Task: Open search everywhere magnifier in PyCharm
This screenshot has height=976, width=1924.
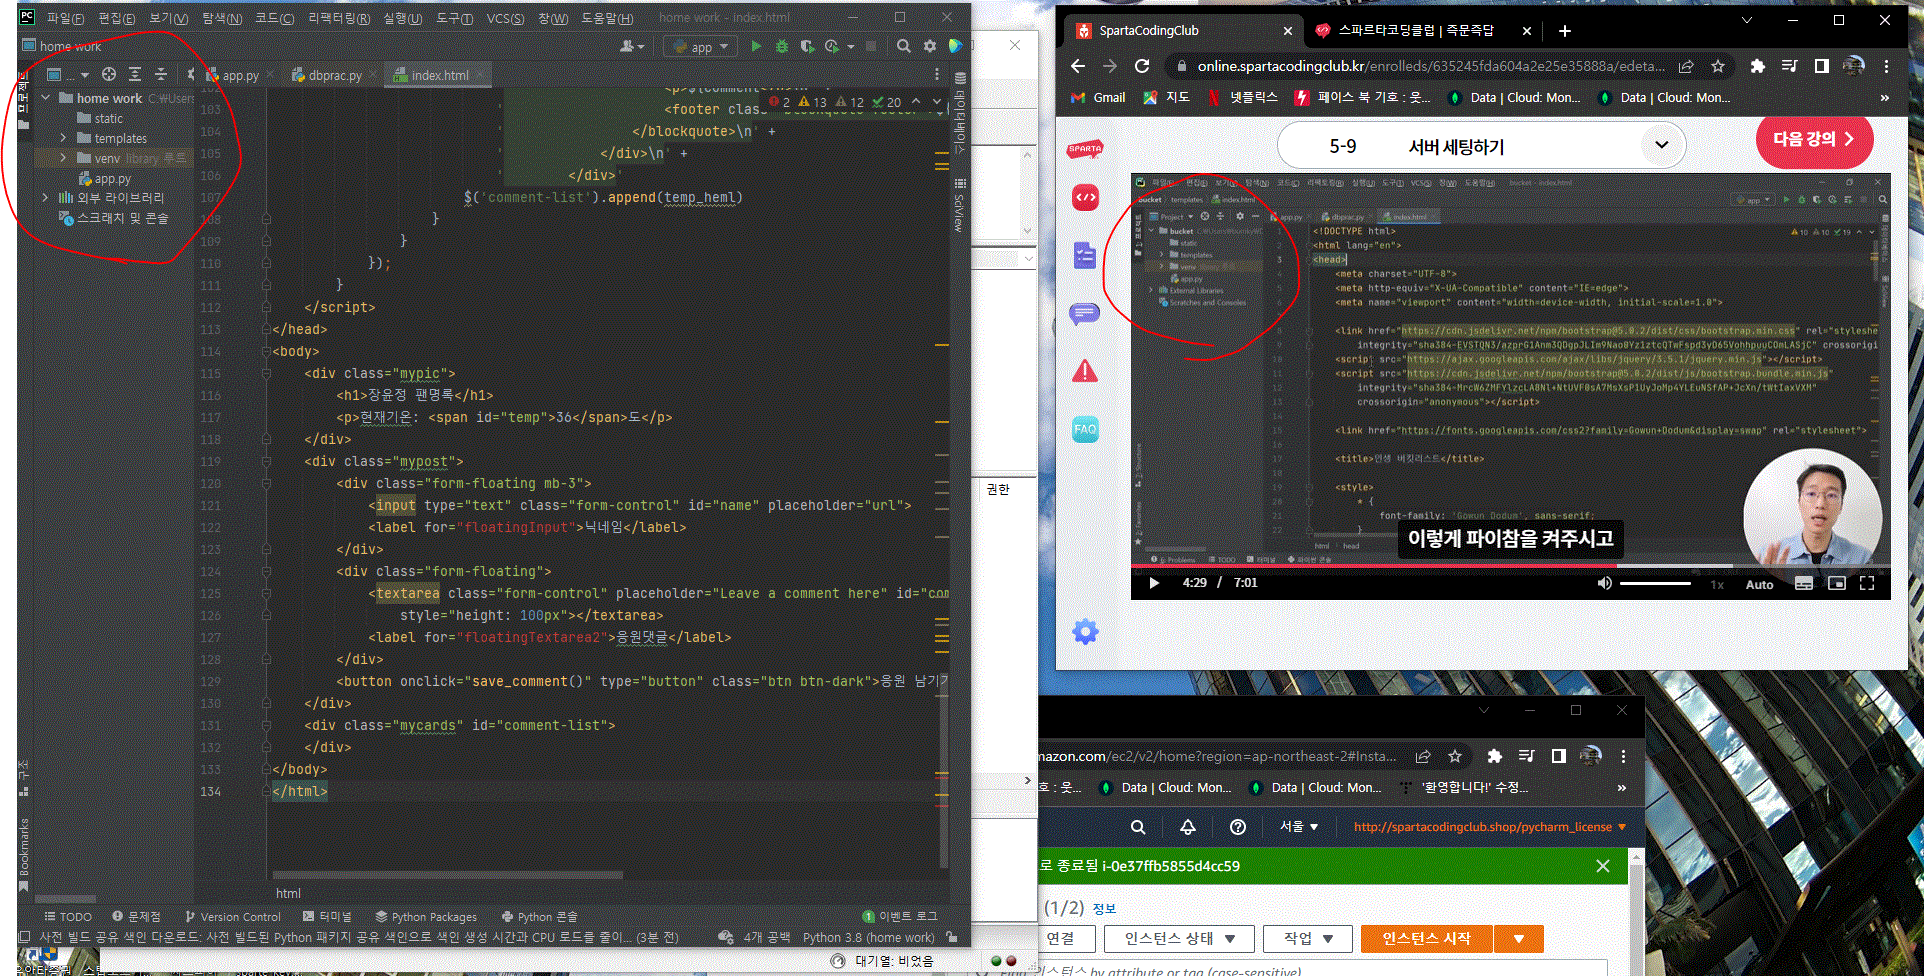Action: click(904, 46)
